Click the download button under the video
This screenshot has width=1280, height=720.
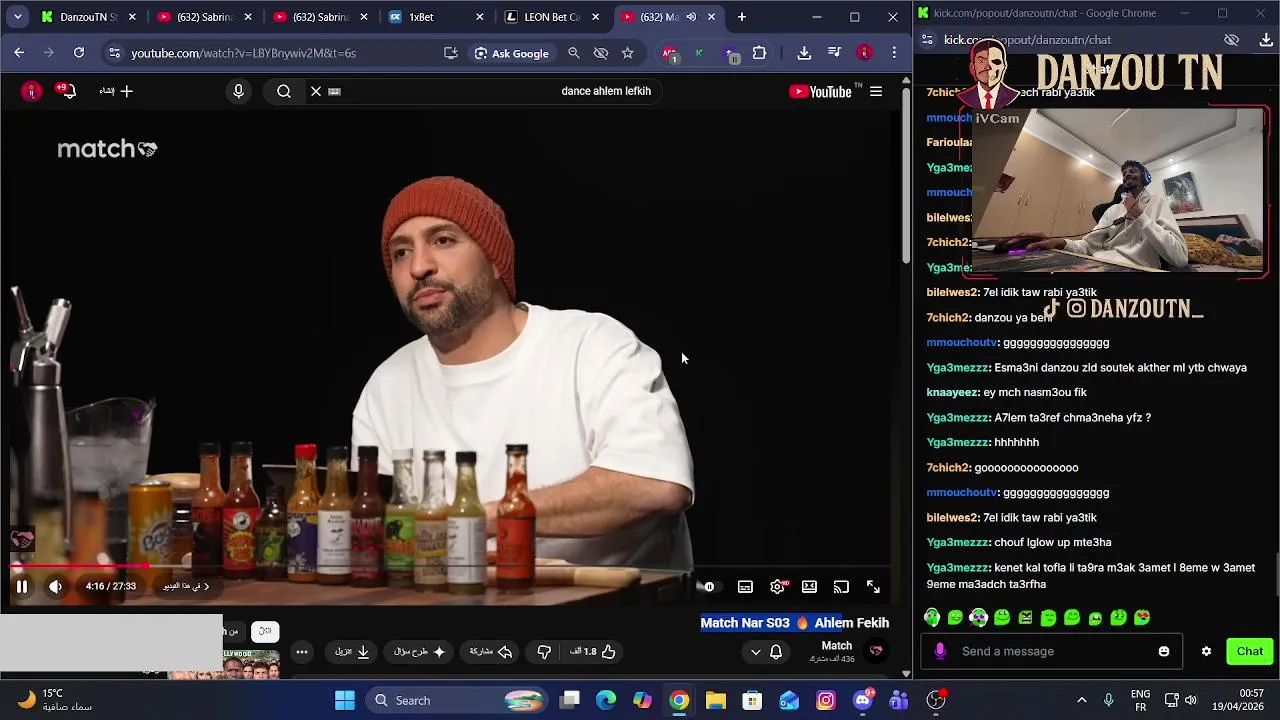coord(352,652)
